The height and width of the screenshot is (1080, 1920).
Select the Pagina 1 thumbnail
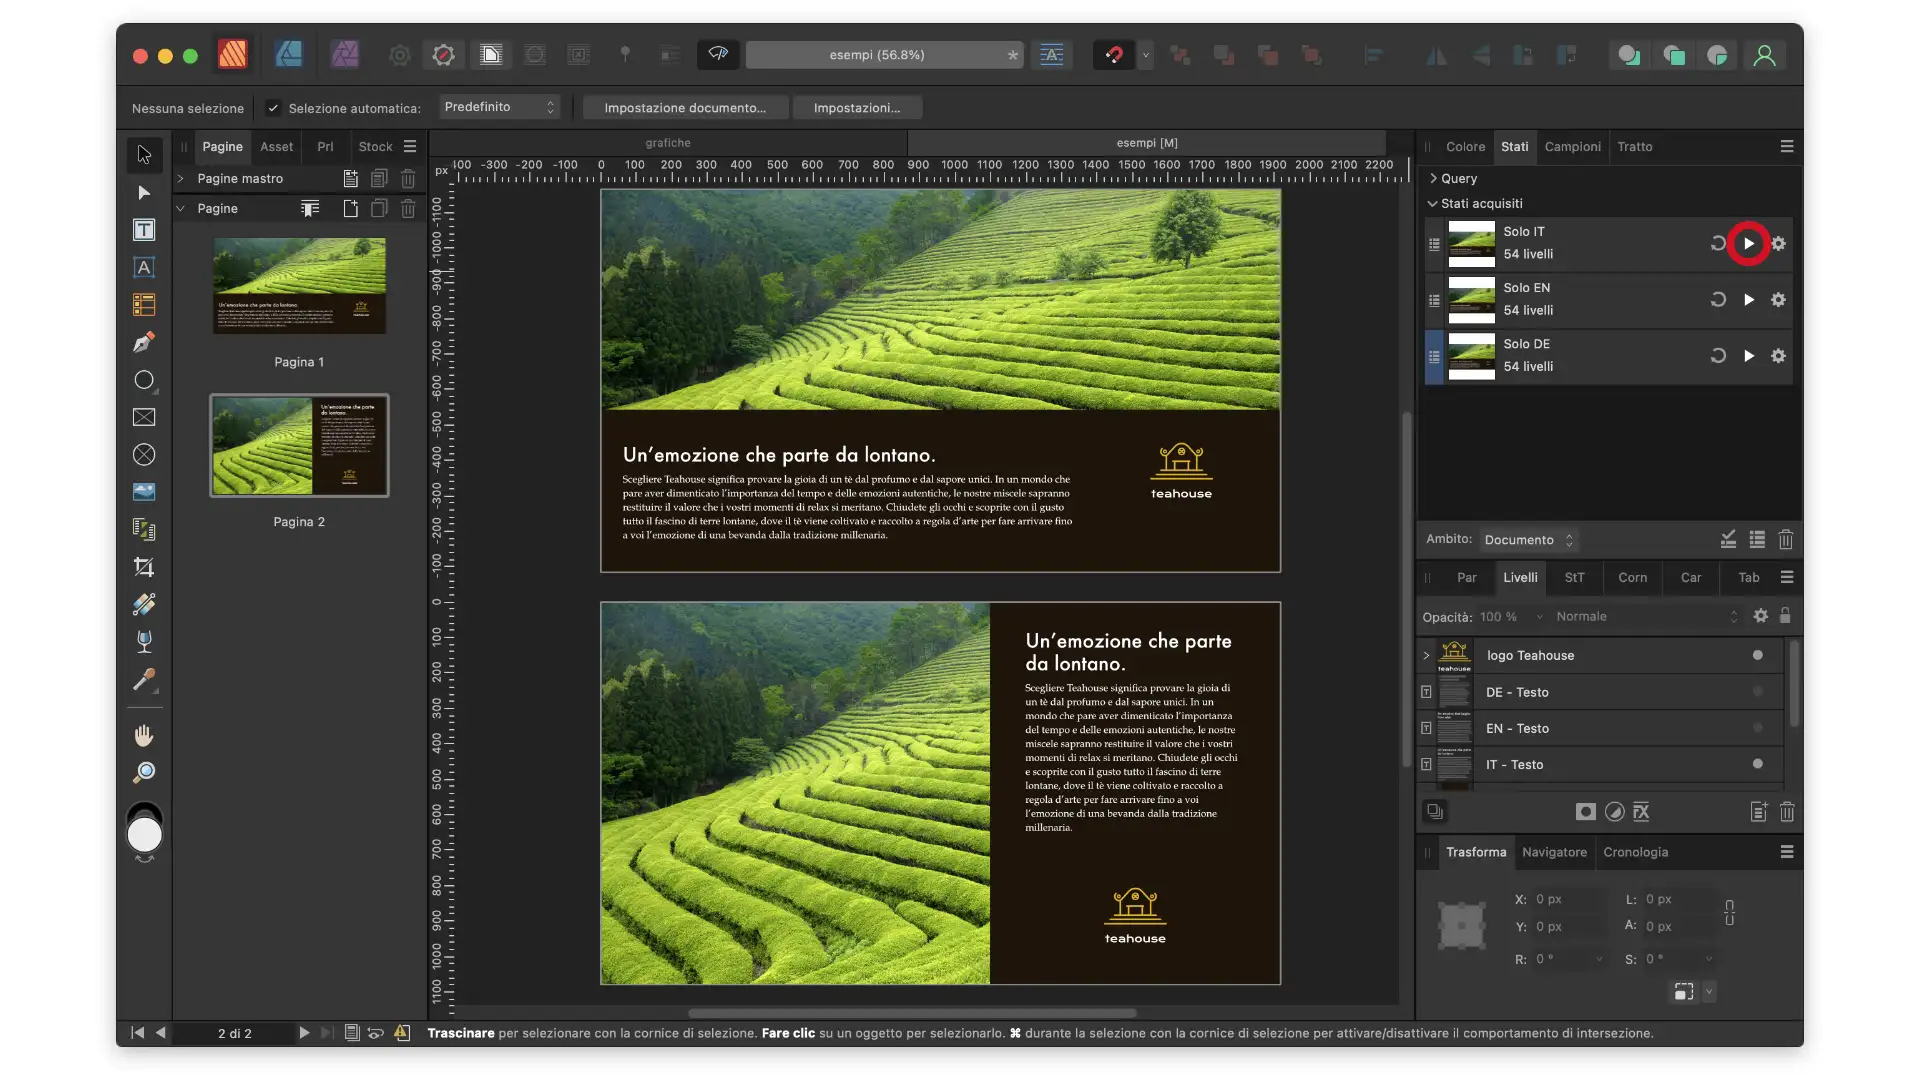pos(299,286)
